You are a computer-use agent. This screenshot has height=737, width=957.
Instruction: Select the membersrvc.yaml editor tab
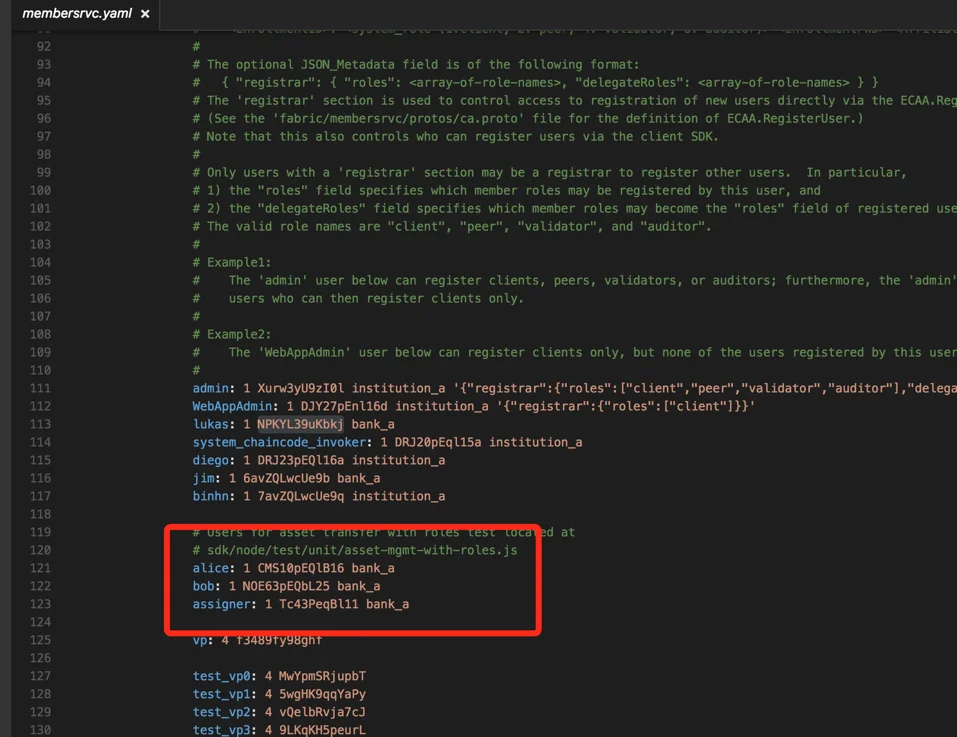coord(85,13)
